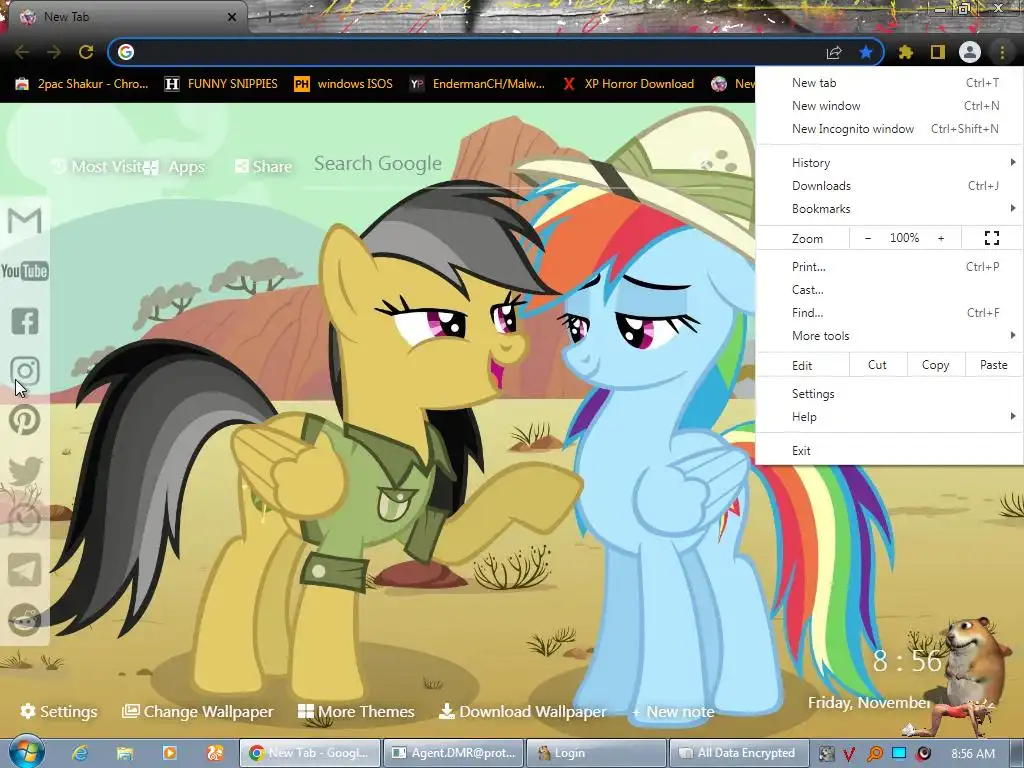The image size is (1024, 768).
Task: Open the Extensions puzzle icon
Action: point(906,52)
